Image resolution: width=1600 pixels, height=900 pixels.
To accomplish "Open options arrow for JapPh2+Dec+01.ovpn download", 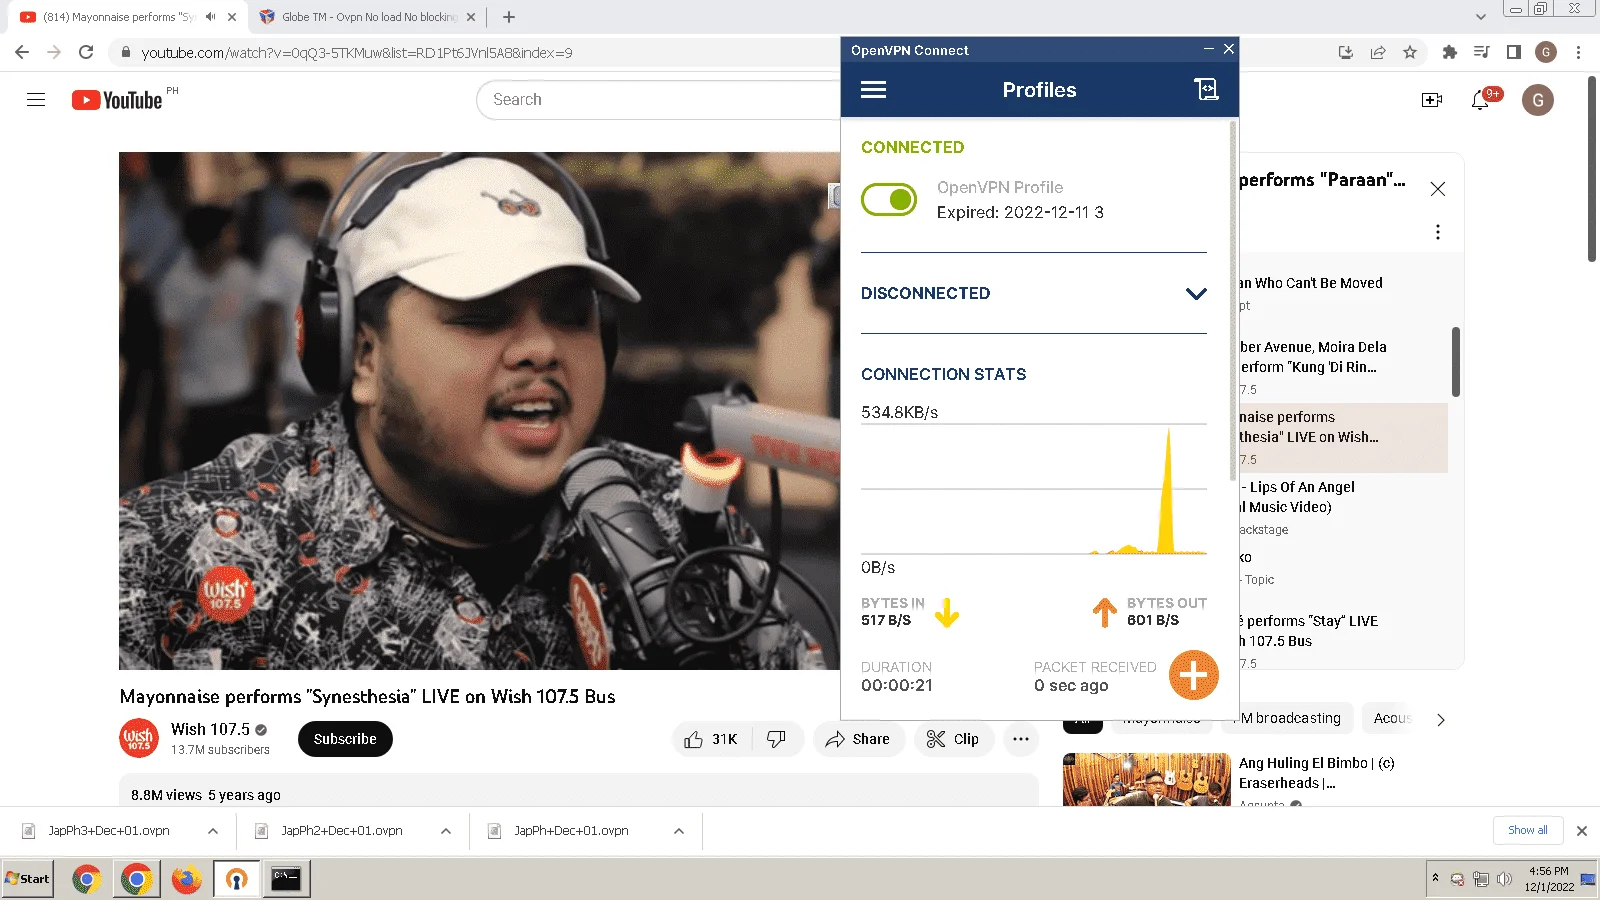I will tap(446, 831).
